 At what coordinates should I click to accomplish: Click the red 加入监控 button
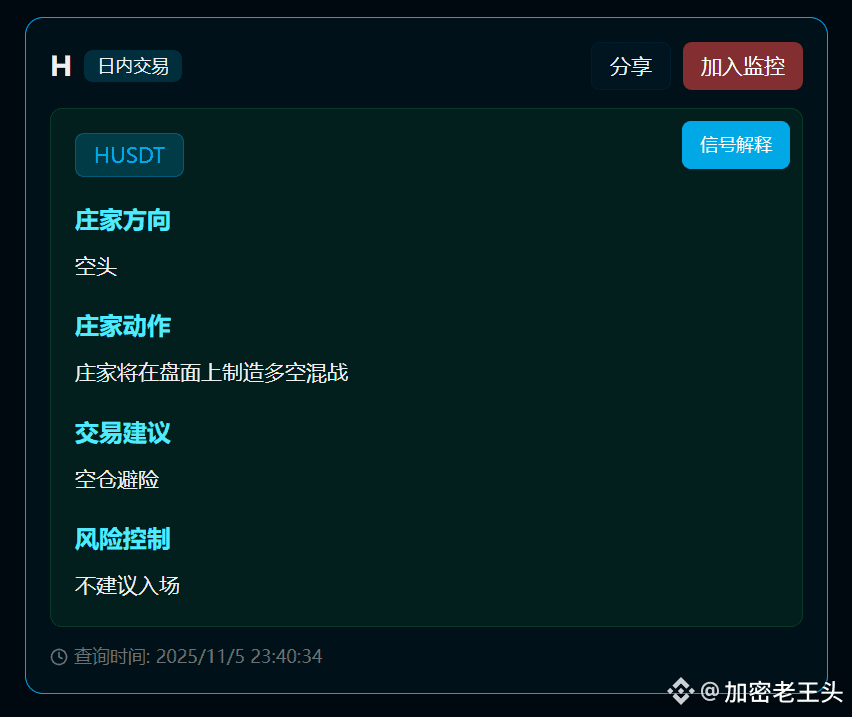pos(742,66)
